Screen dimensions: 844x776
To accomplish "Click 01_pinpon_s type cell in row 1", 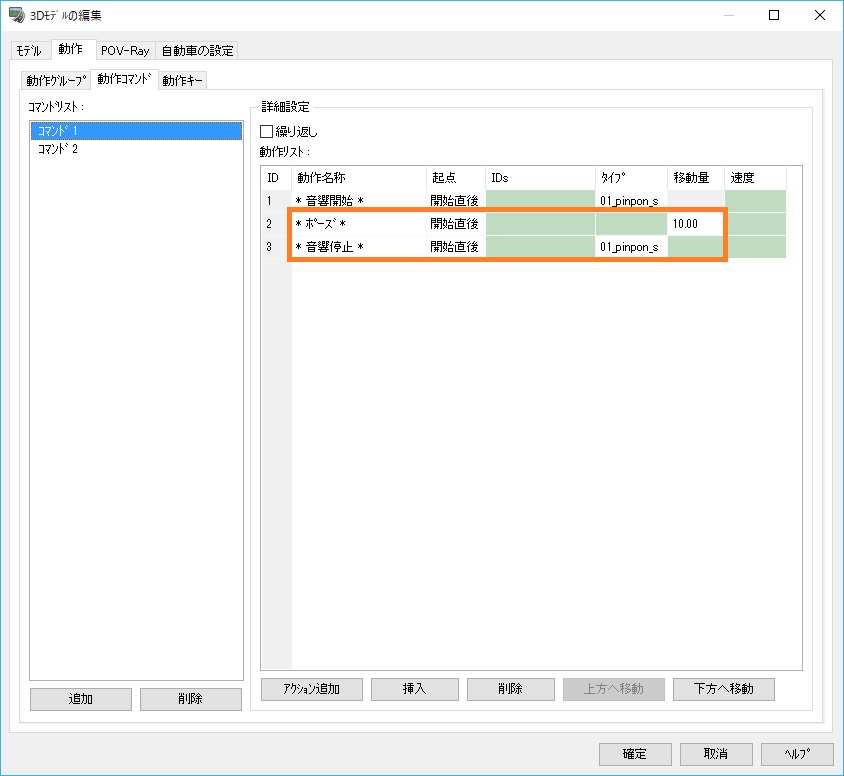I will (631, 201).
